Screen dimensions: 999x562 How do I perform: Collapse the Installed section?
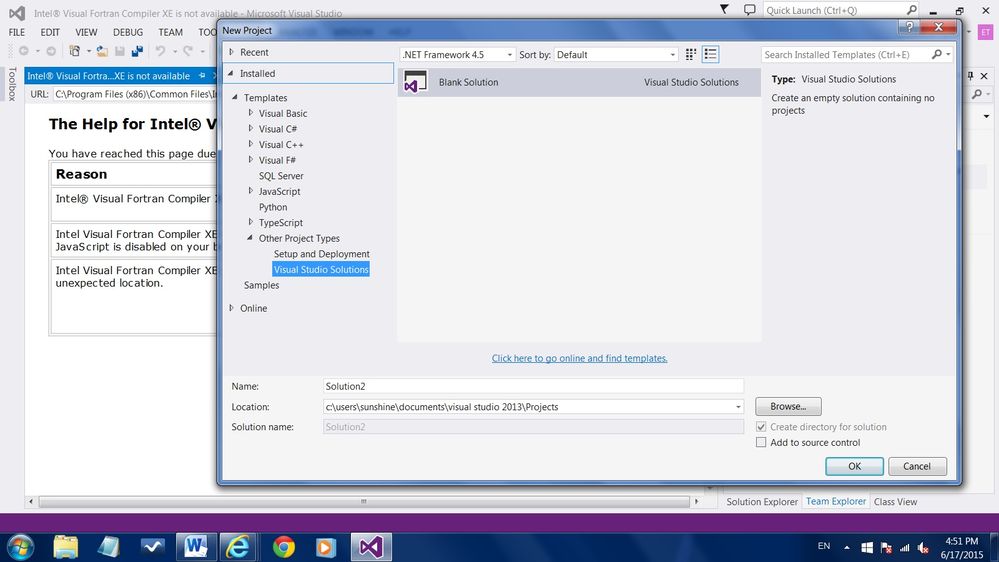click(x=231, y=73)
